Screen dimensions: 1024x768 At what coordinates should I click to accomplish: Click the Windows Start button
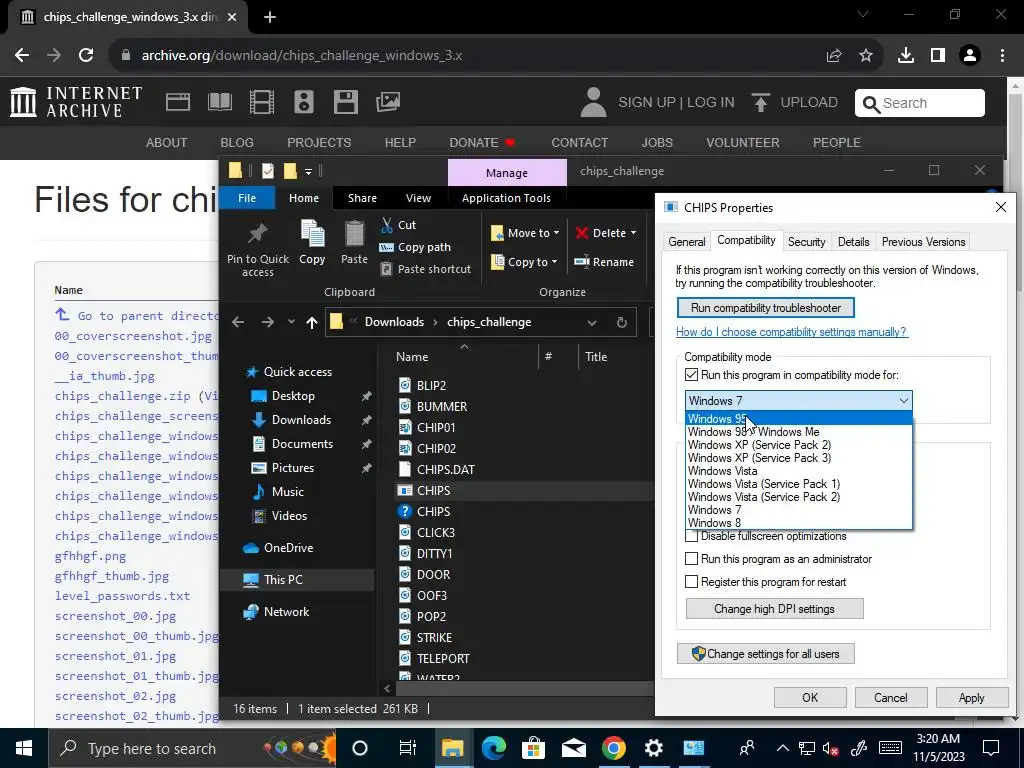coord(24,748)
